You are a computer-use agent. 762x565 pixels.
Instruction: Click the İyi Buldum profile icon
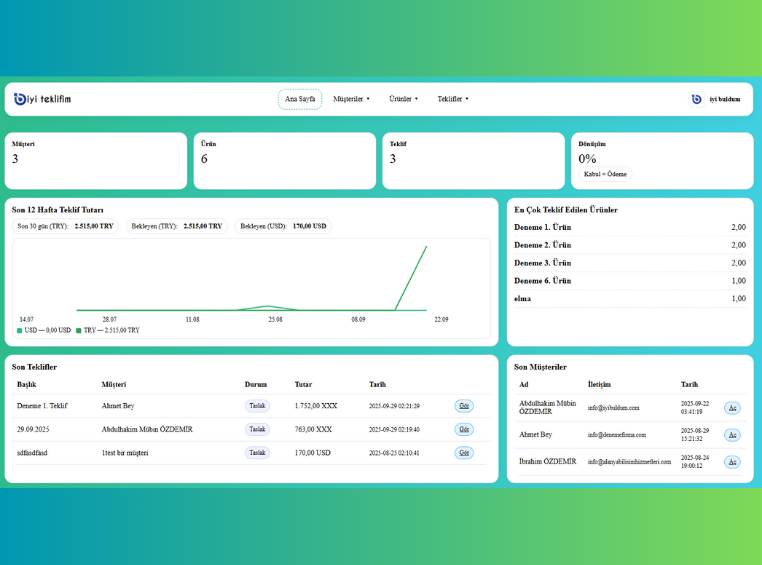pyautogui.click(x=696, y=99)
